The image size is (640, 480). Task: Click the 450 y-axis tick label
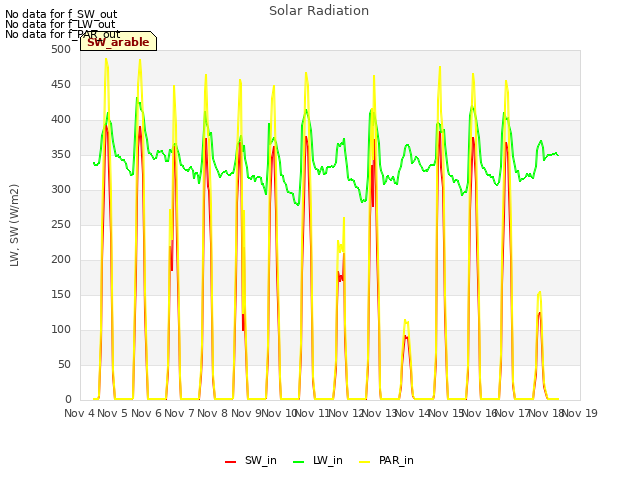pyautogui.click(x=61, y=84)
